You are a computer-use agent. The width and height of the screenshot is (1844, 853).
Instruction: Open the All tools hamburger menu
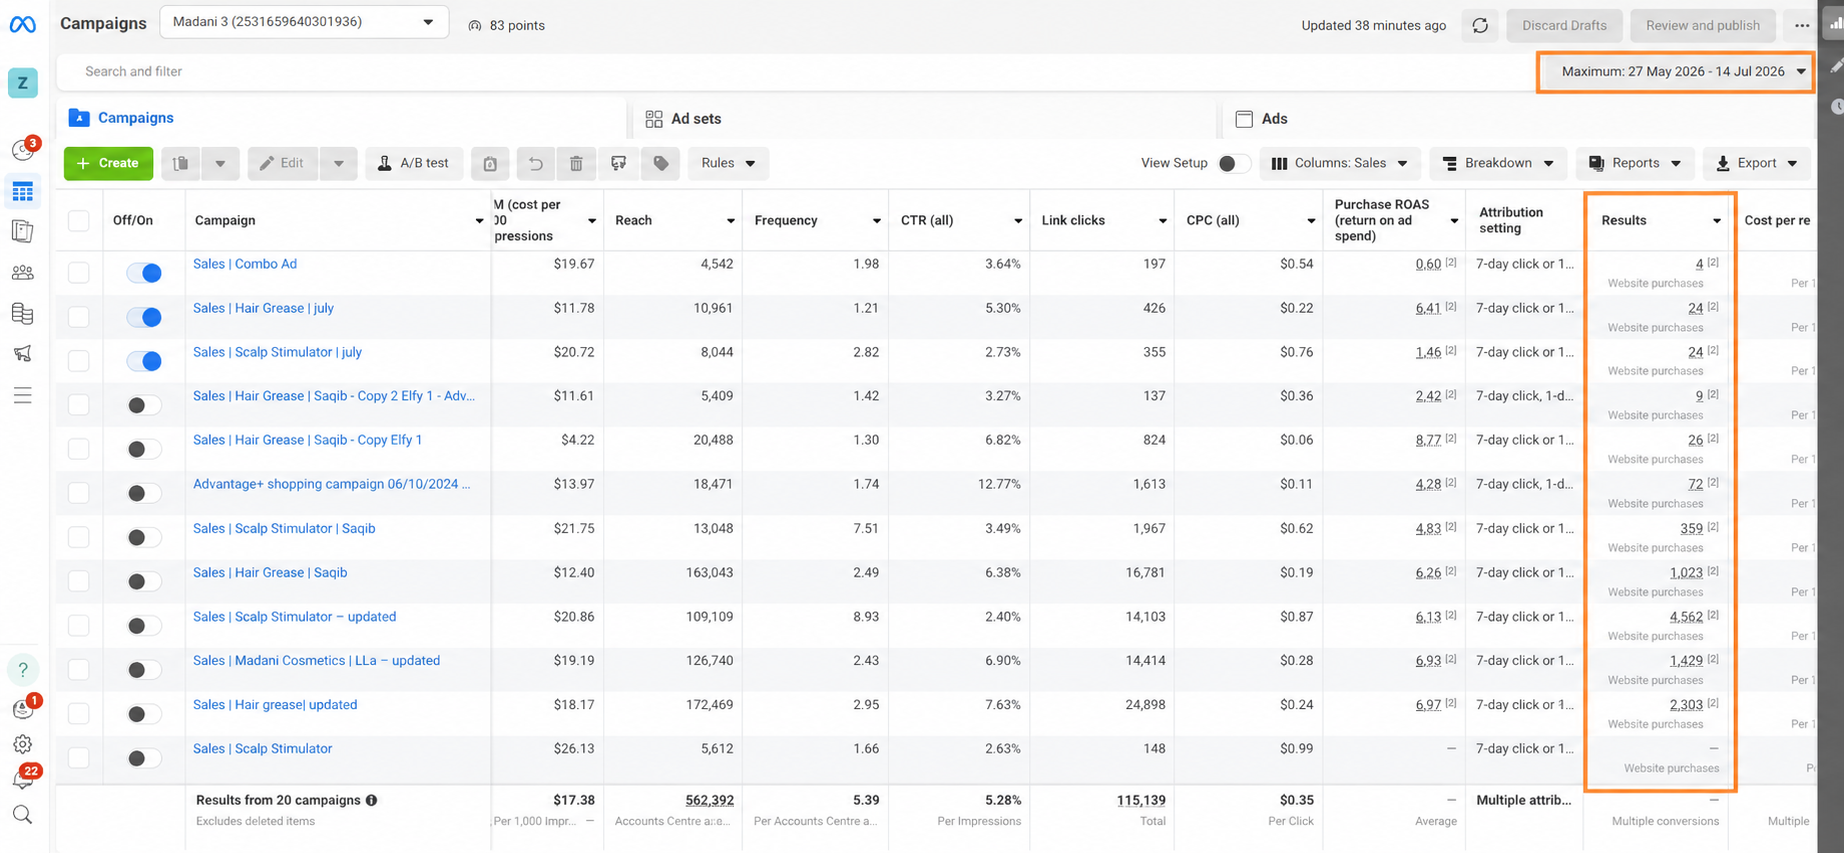22,395
